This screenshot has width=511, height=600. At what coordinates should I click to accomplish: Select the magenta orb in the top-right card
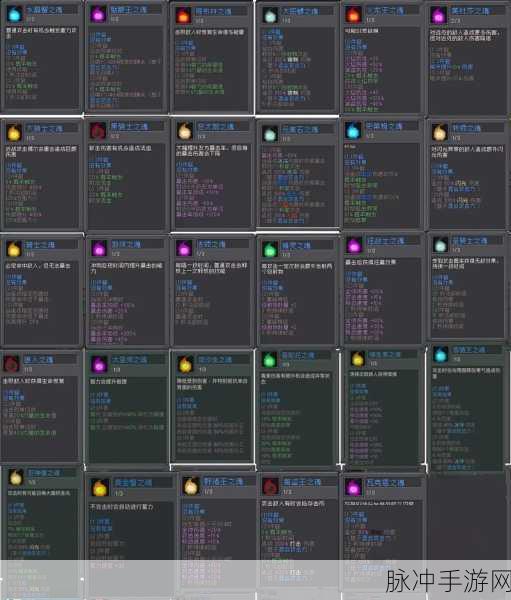pos(438,15)
